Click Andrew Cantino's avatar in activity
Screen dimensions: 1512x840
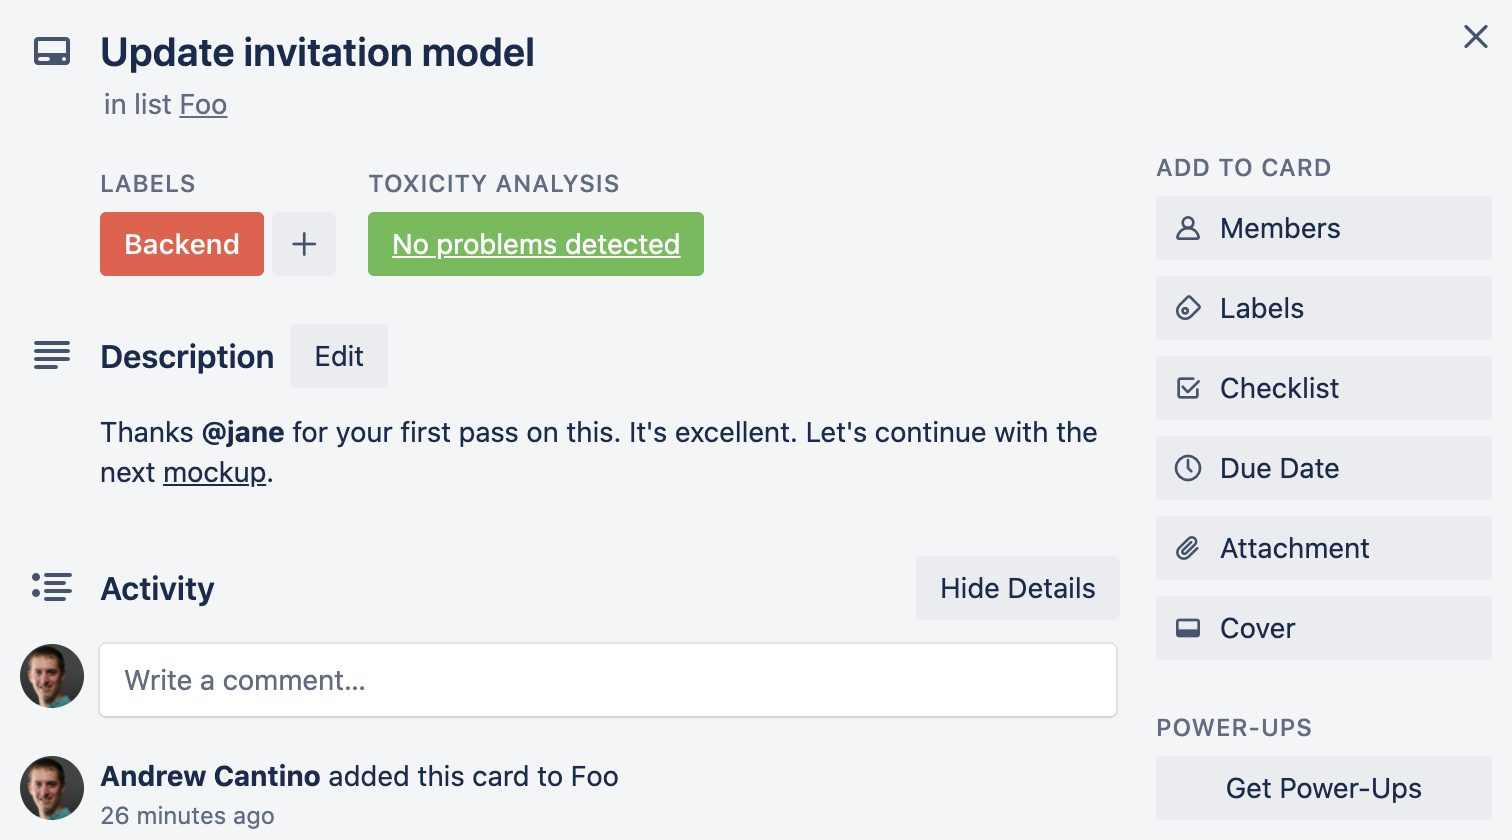pyautogui.click(x=52, y=788)
